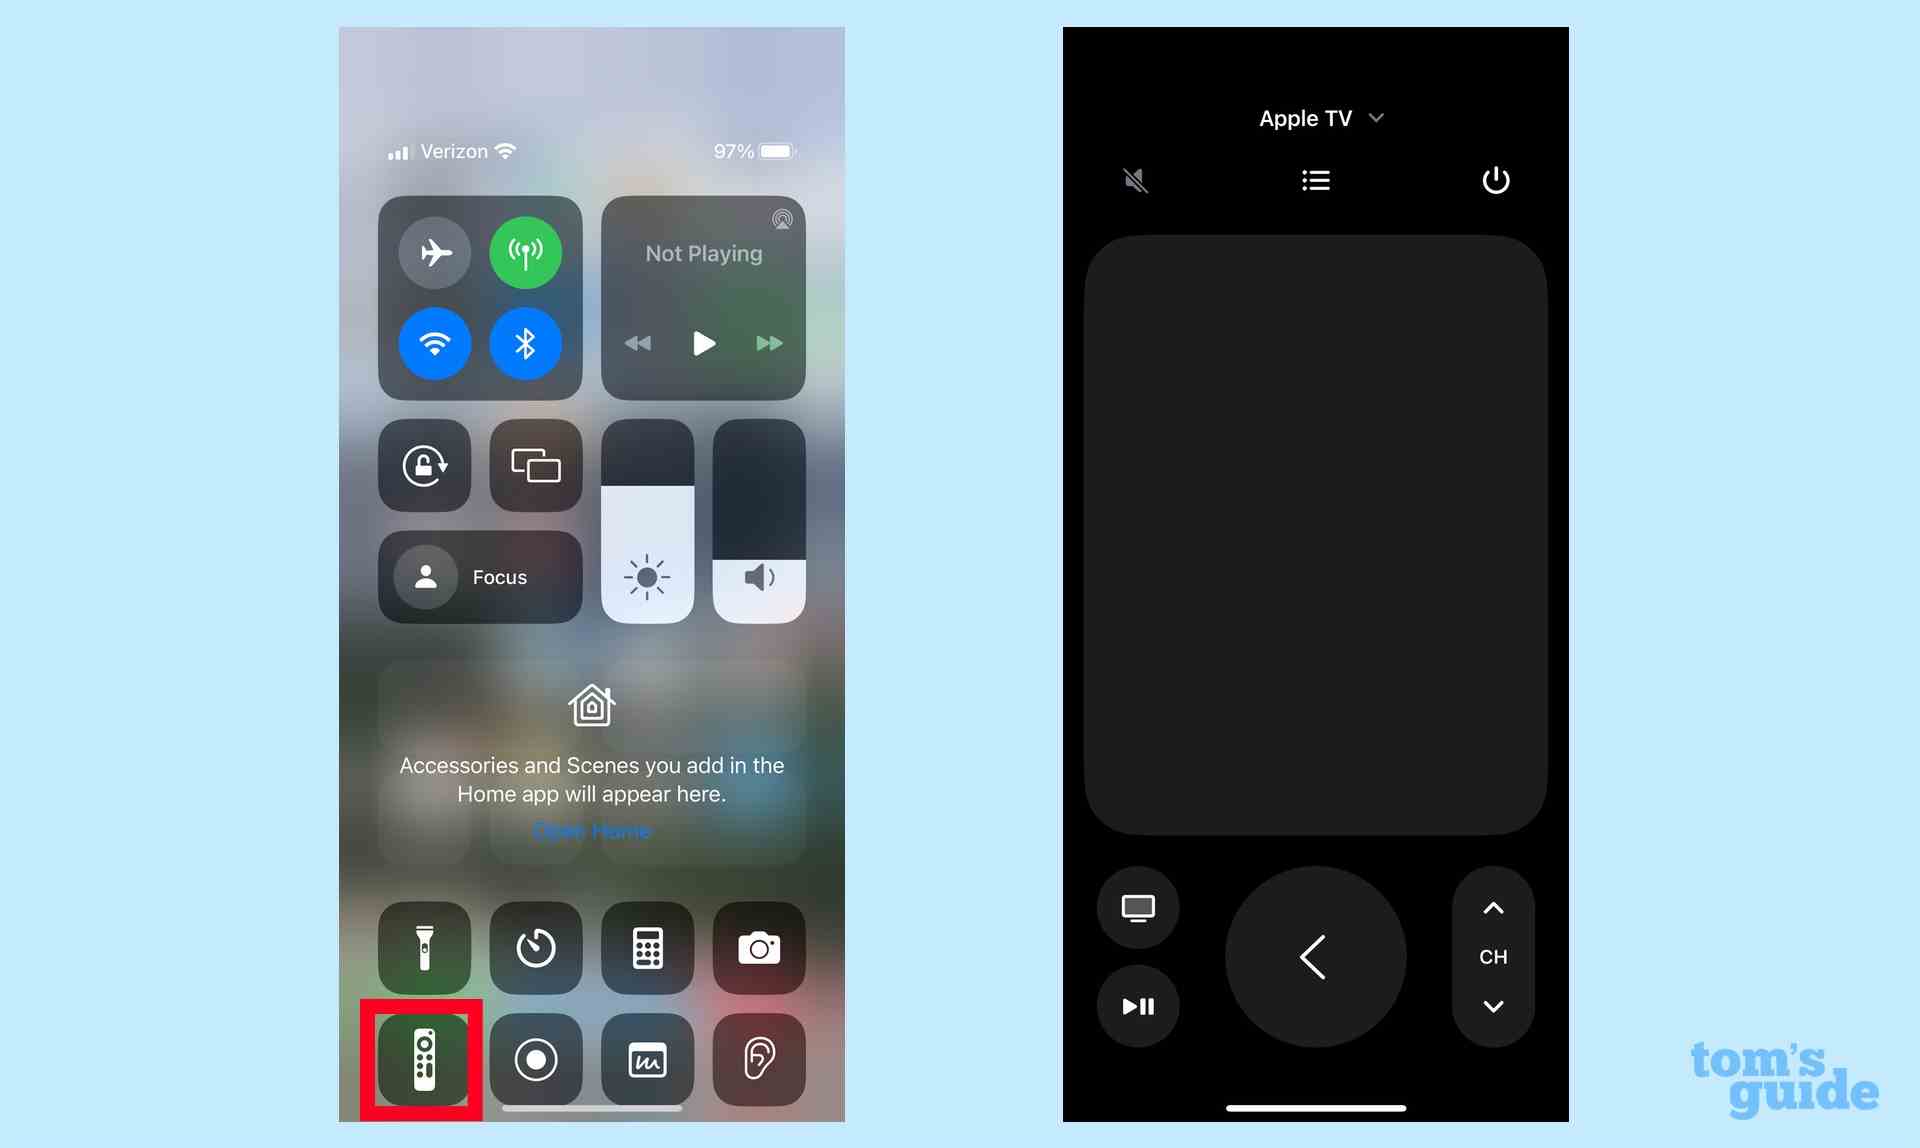Tap the Screen Recording icon

[536, 1056]
